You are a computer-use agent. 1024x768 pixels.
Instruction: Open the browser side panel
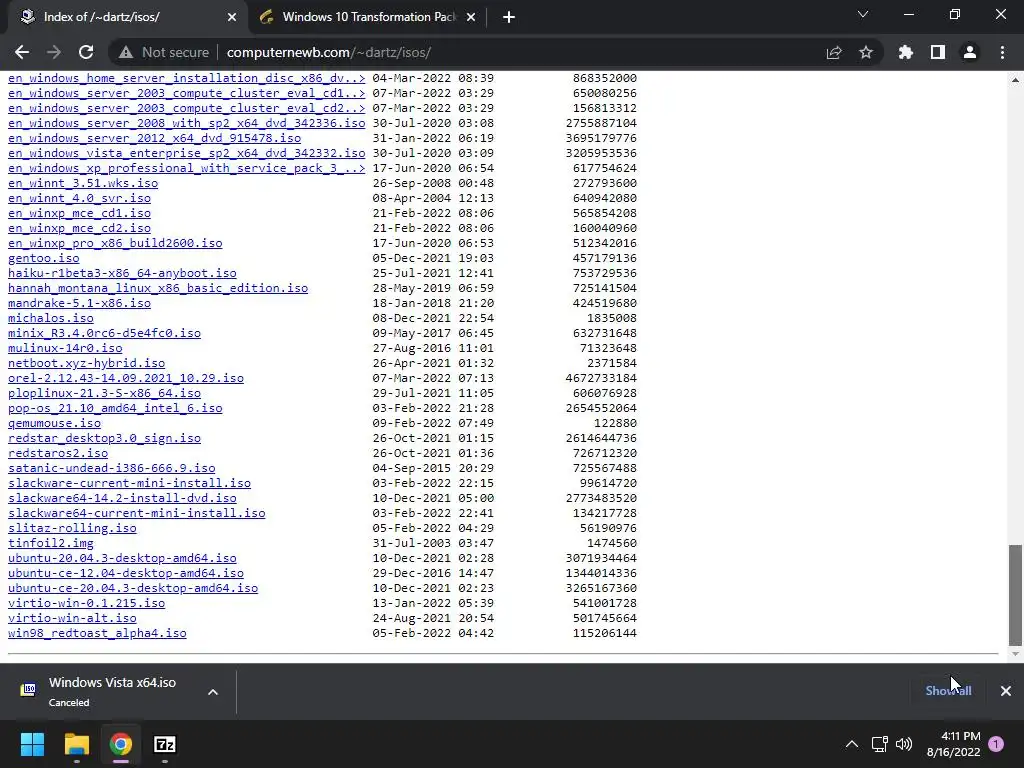coord(938,52)
